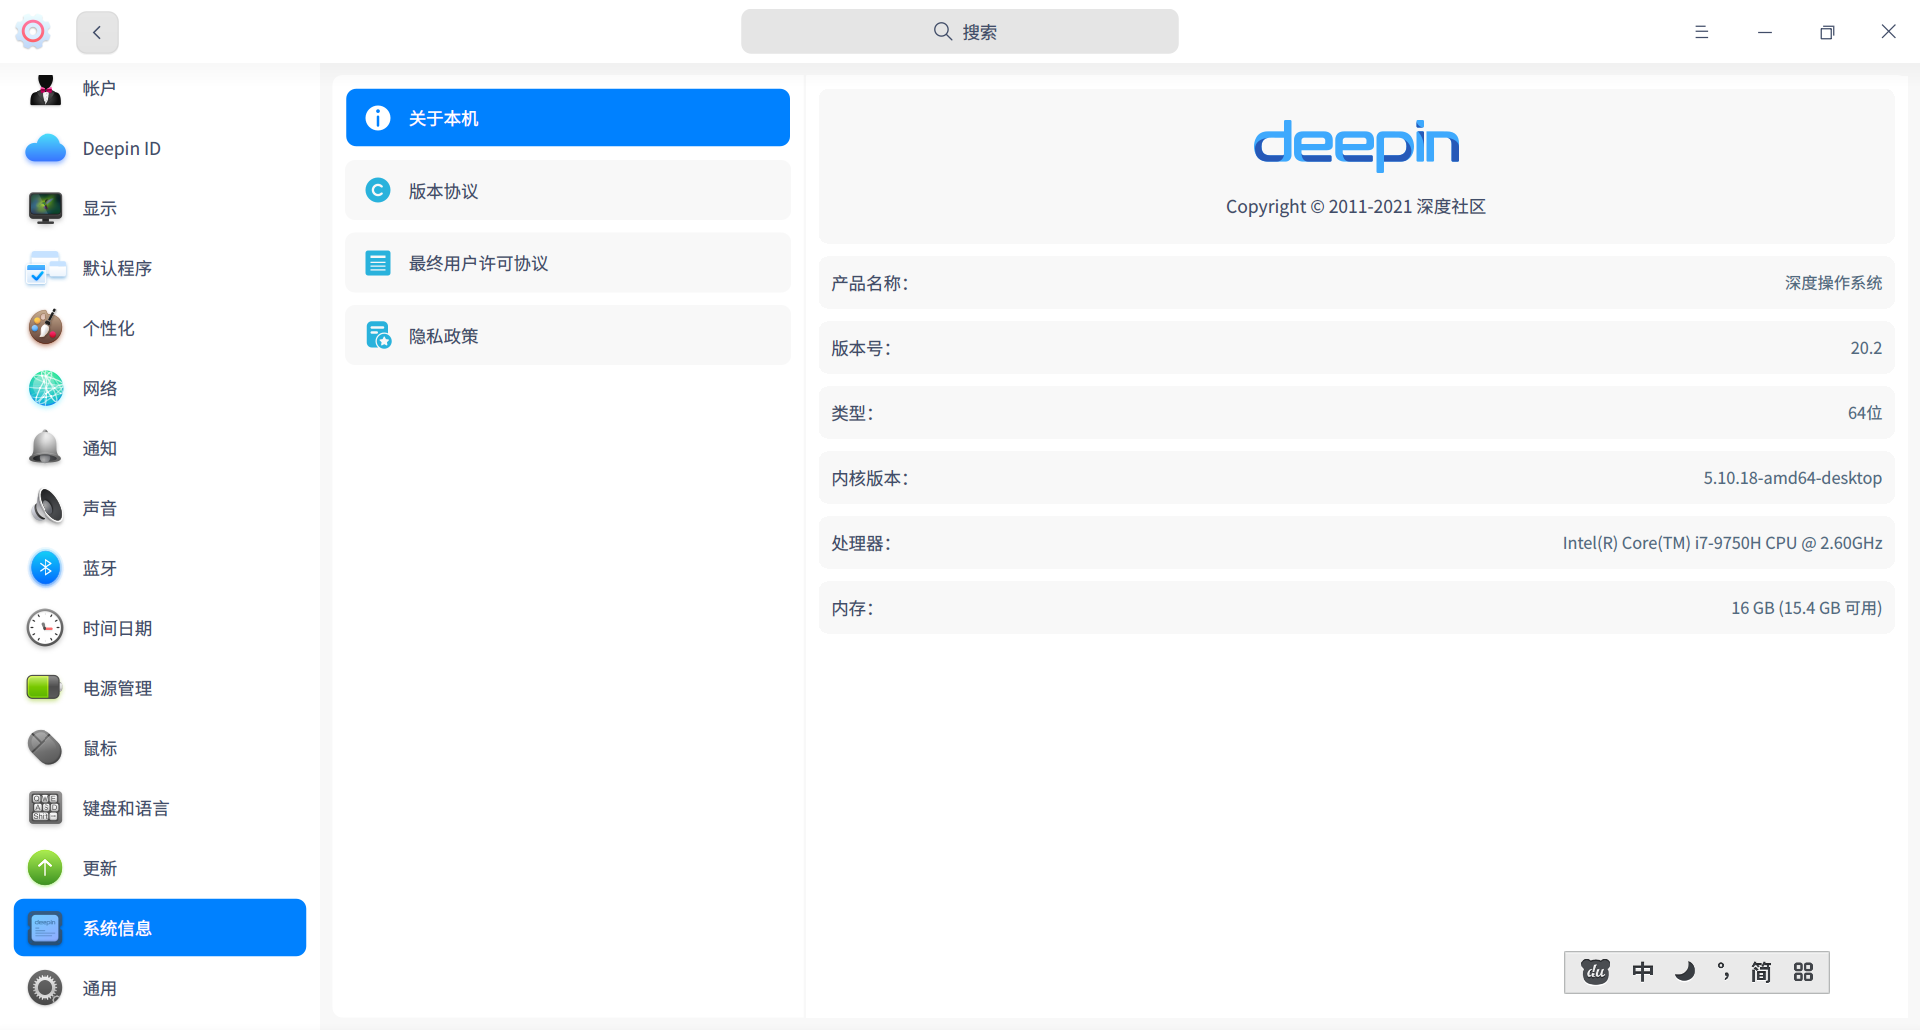Open 电源管理 settings label
This screenshot has width=1920, height=1030.
coord(117,688)
